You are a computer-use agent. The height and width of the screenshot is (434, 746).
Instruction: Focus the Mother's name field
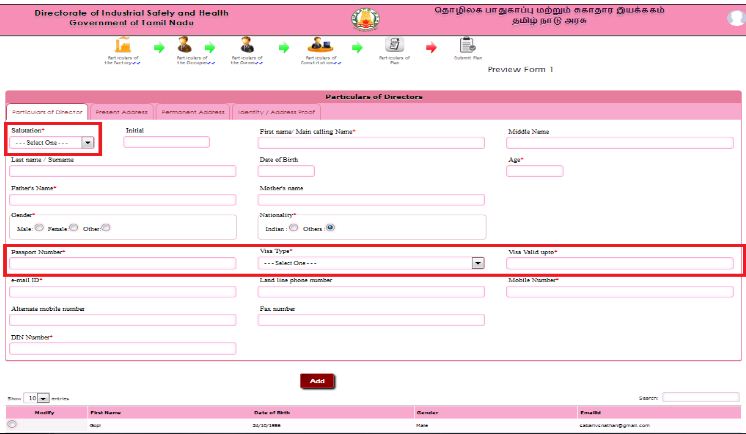tap(371, 199)
